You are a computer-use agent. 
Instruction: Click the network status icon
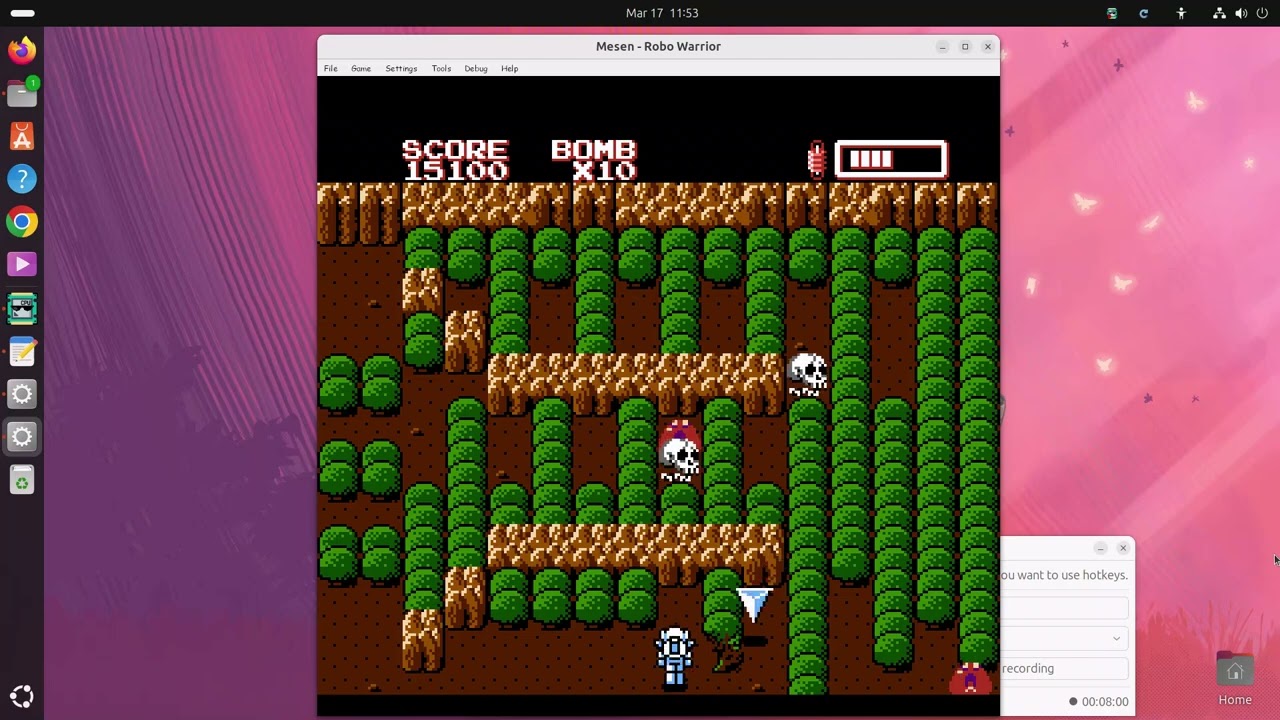[1219, 13]
